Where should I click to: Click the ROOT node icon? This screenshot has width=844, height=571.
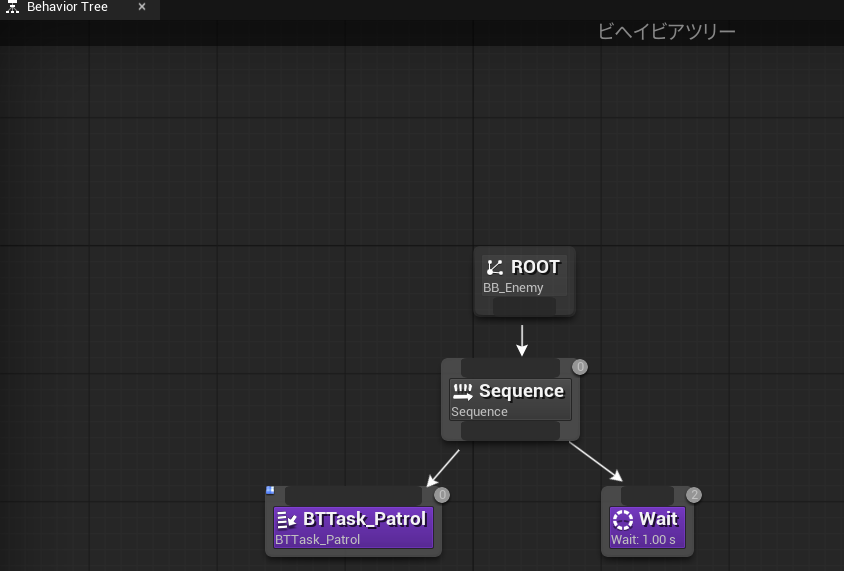(x=495, y=267)
